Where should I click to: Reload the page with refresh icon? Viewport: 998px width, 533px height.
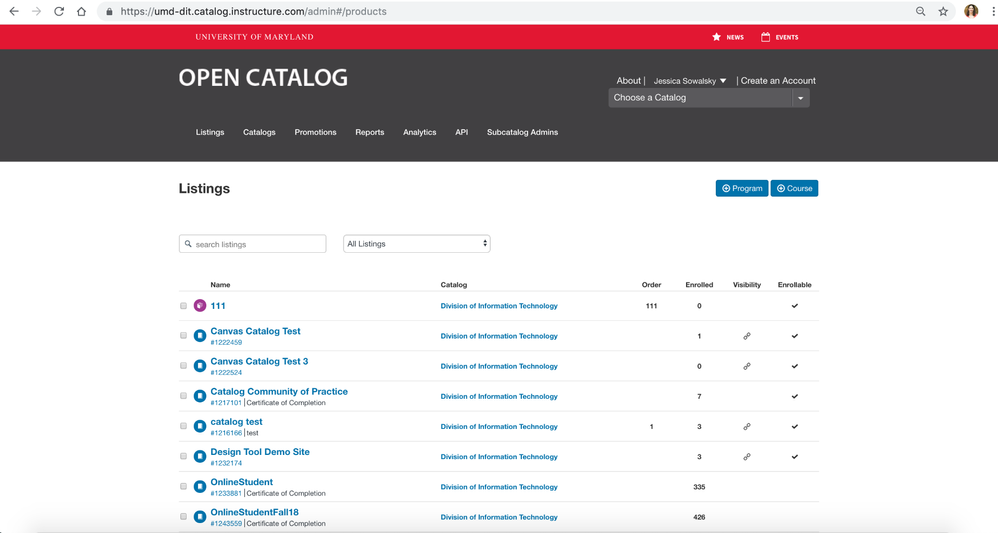point(59,11)
